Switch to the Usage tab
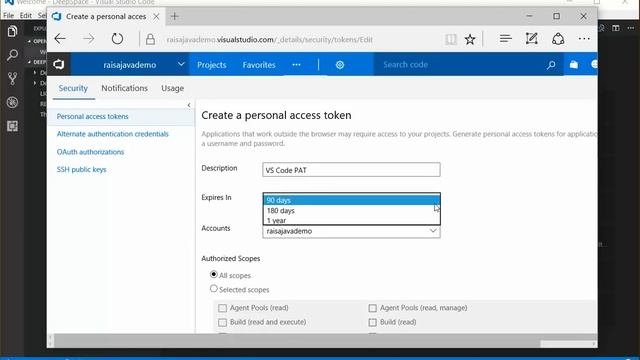This screenshot has height=360, width=640. coord(172,88)
